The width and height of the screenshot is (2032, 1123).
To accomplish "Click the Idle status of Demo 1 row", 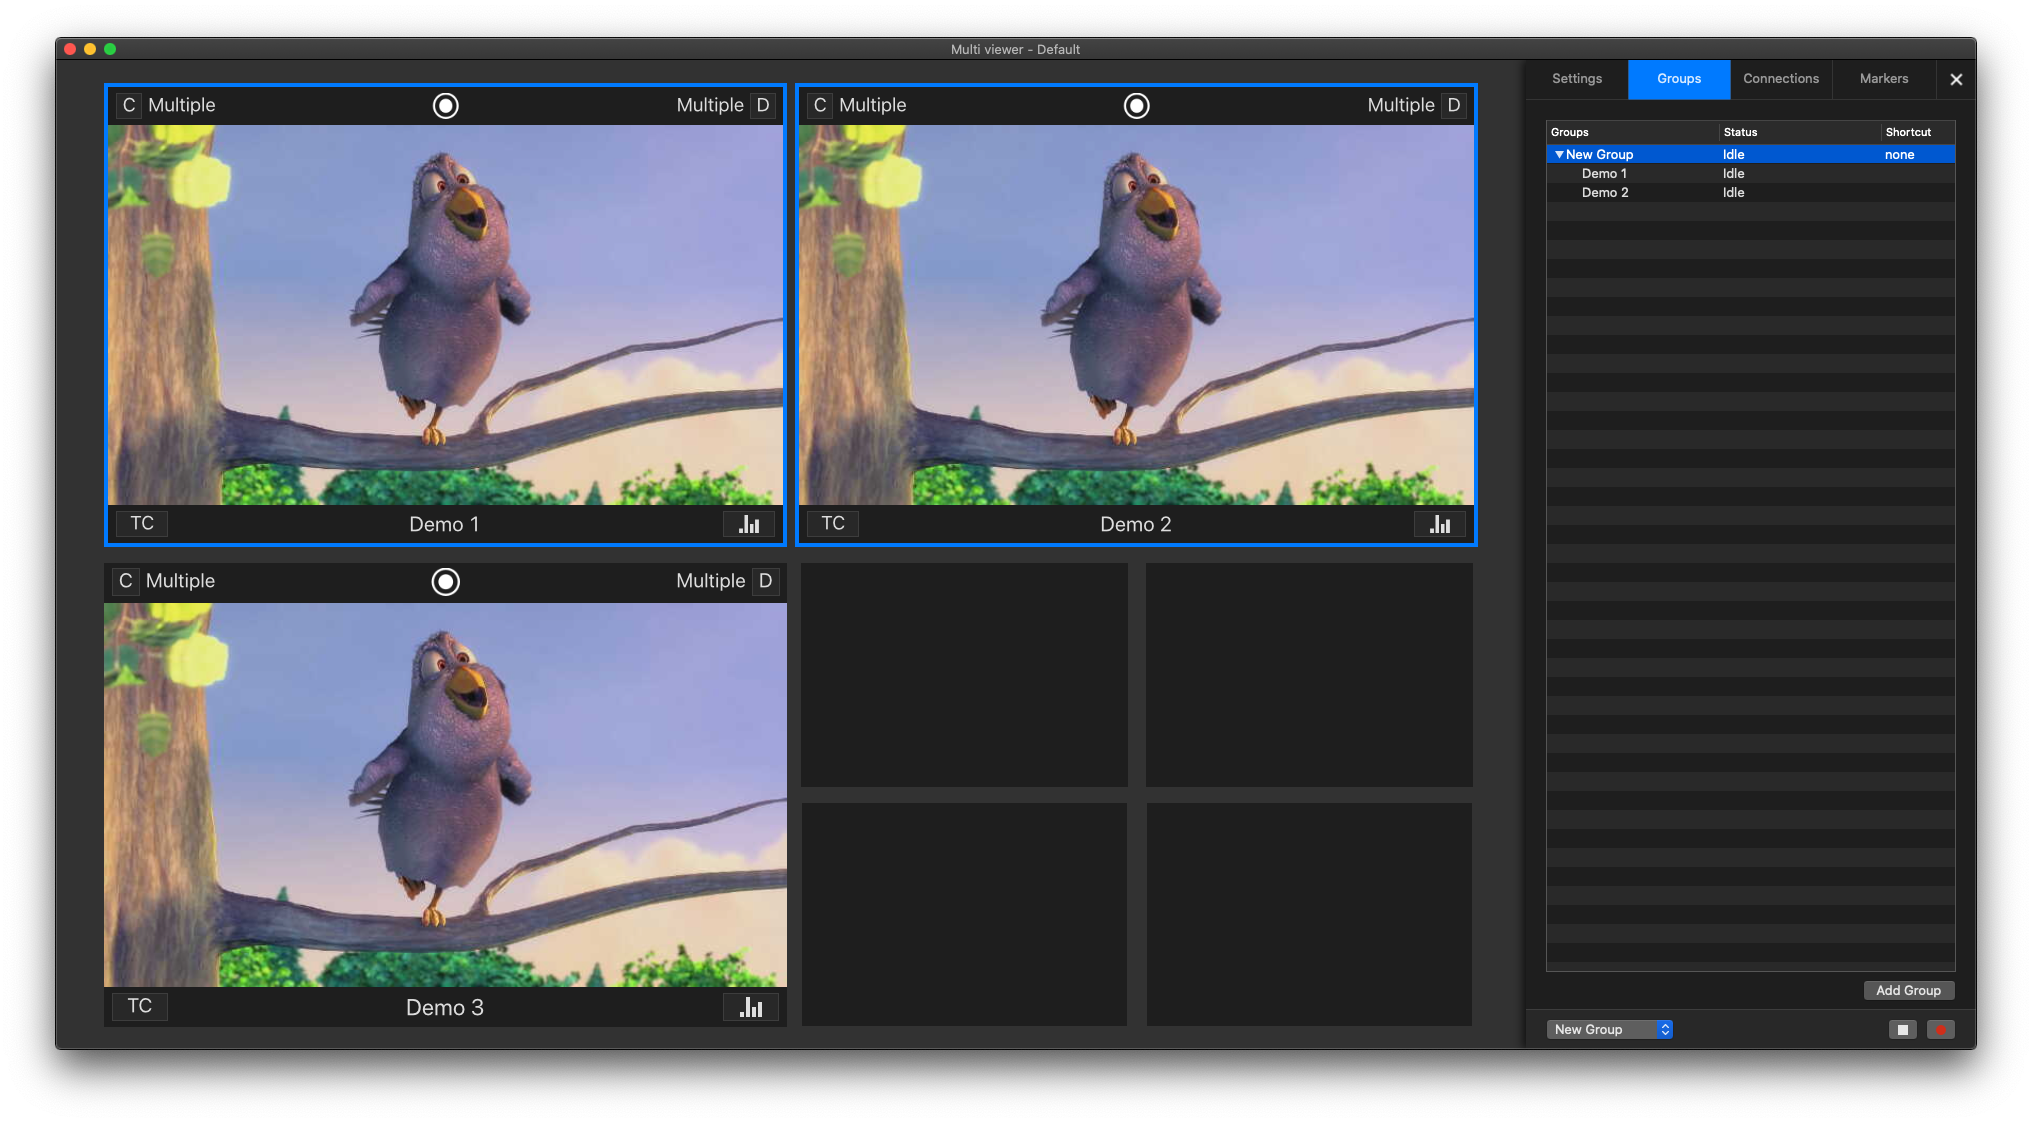I will pos(1733,174).
